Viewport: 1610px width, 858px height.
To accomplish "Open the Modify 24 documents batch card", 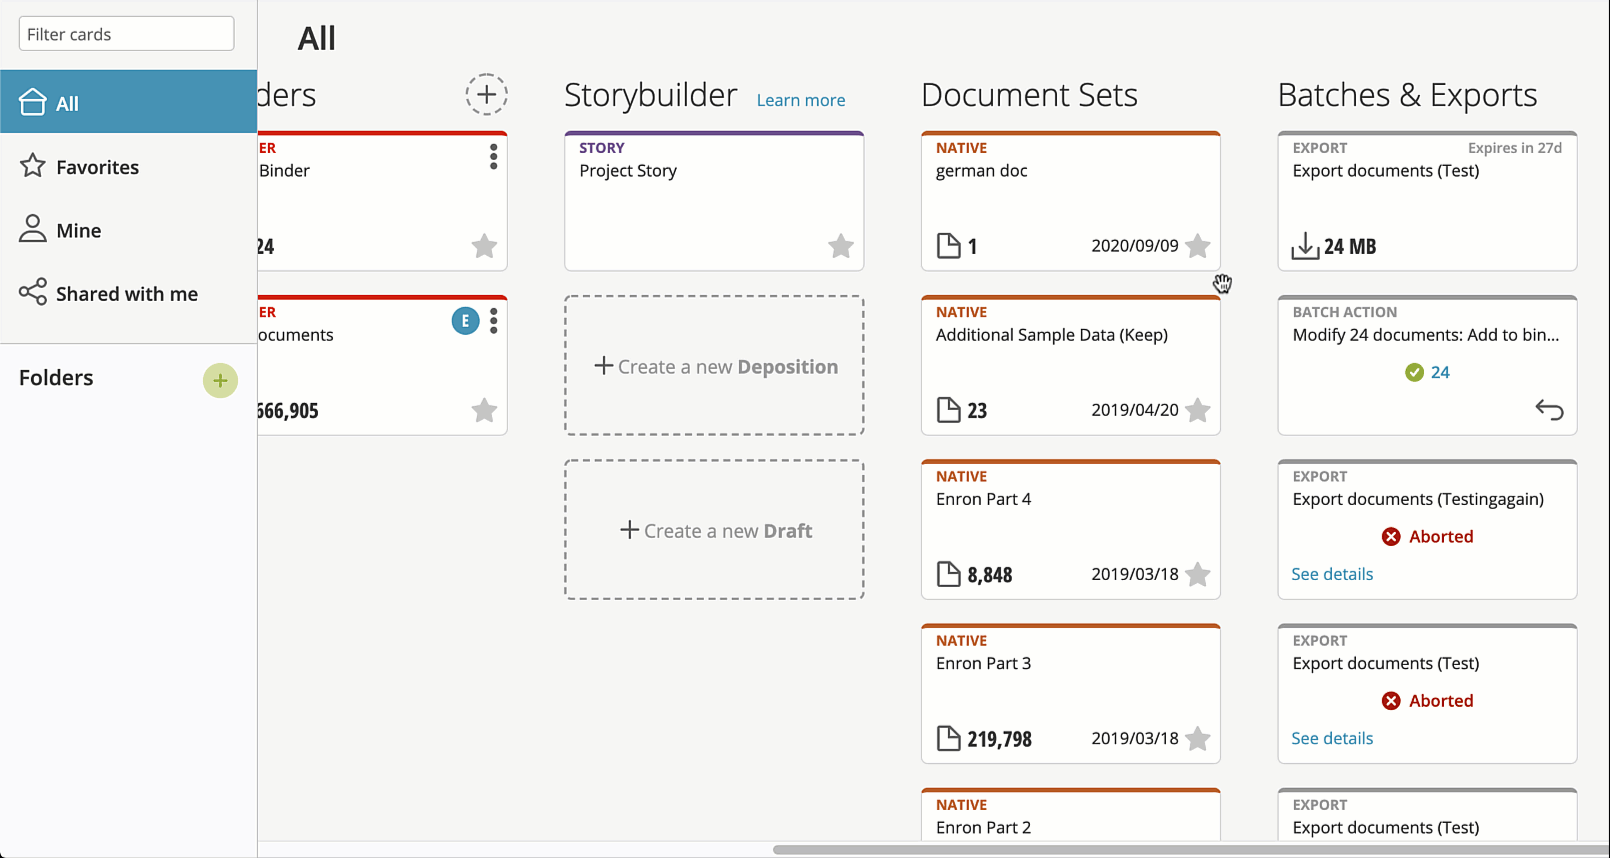I will [x=1427, y=365].
